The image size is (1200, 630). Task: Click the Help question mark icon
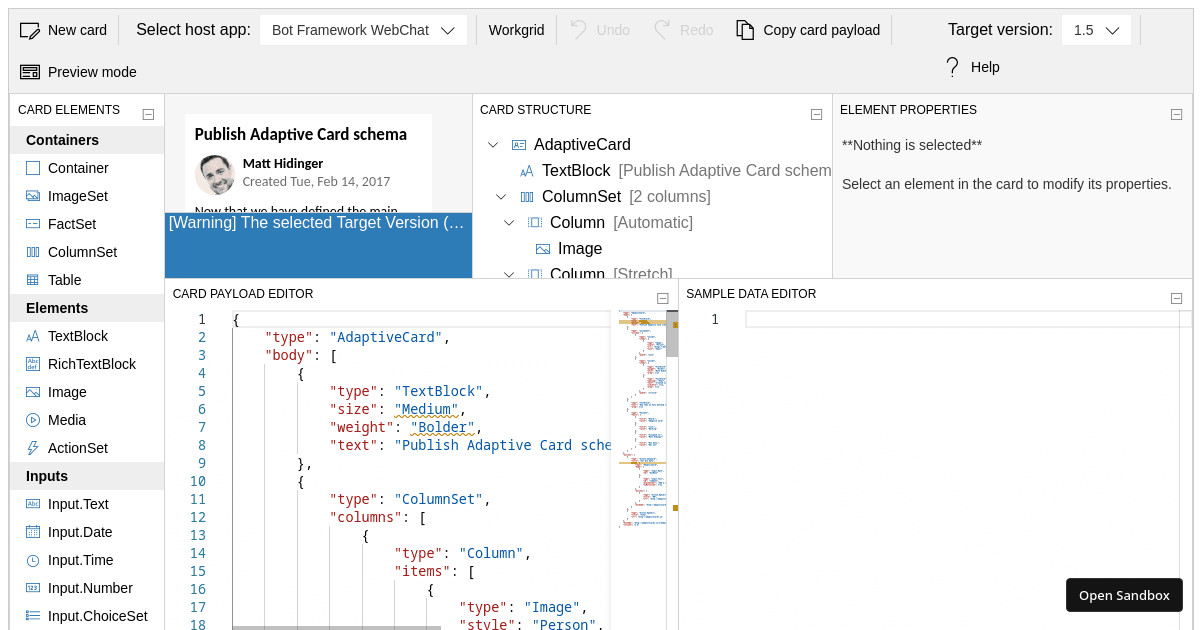(952, 67)
